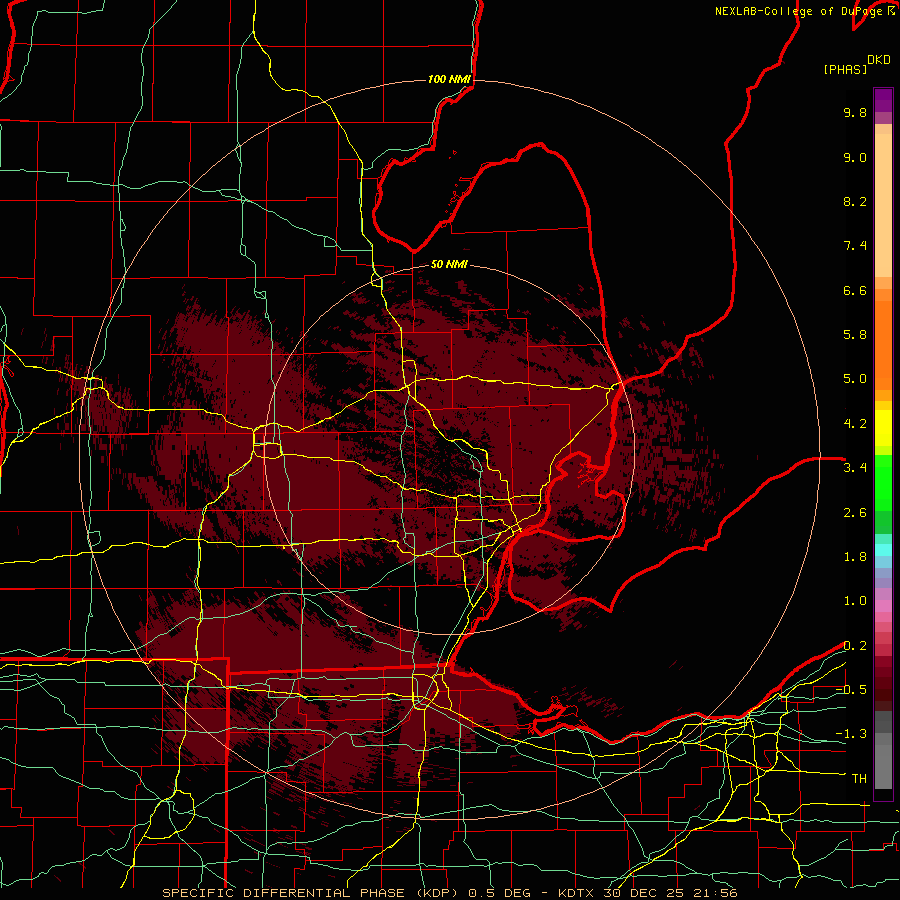Click the 50 NMI range ring label
Viewport: 900px width, 900px height.
click(x=449, y=264)
